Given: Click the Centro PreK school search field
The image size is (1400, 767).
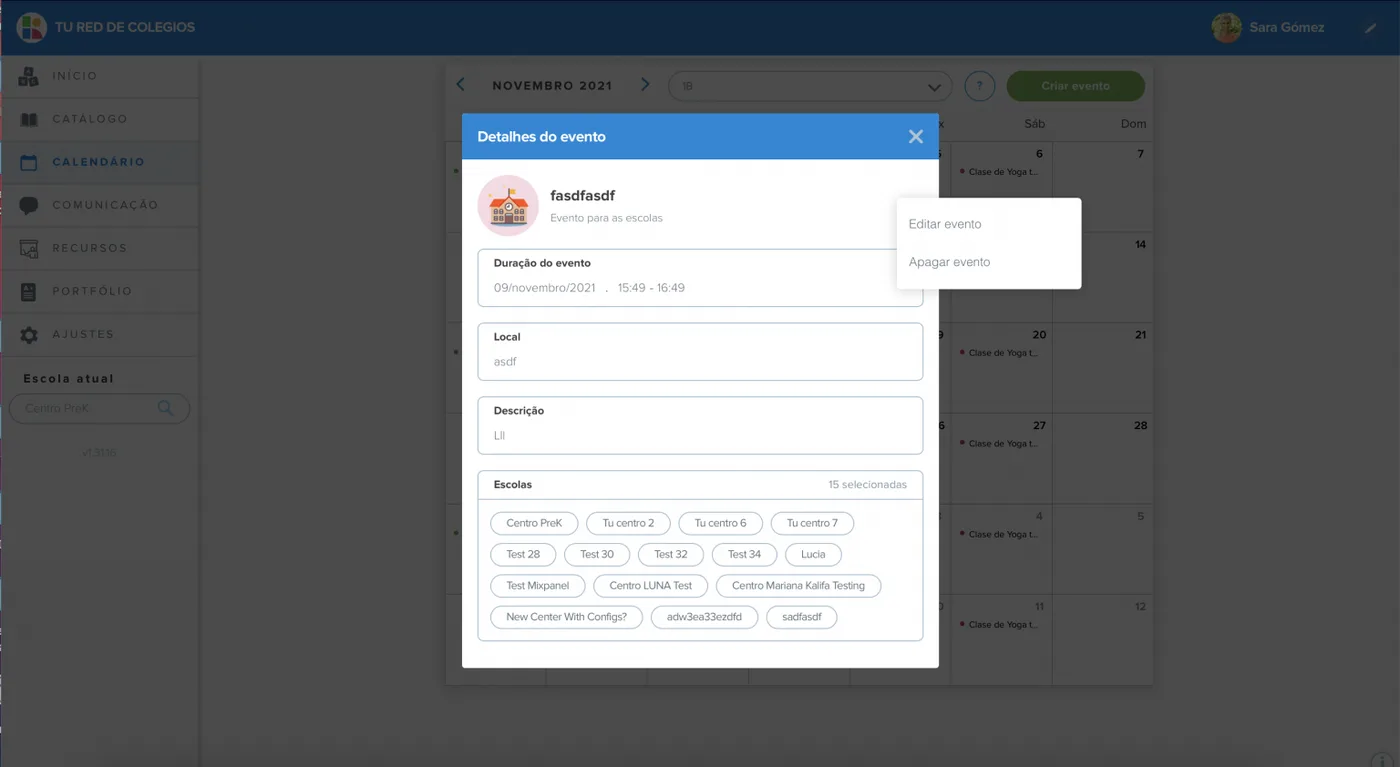Looking at the screenshot, I should point(99,408).
